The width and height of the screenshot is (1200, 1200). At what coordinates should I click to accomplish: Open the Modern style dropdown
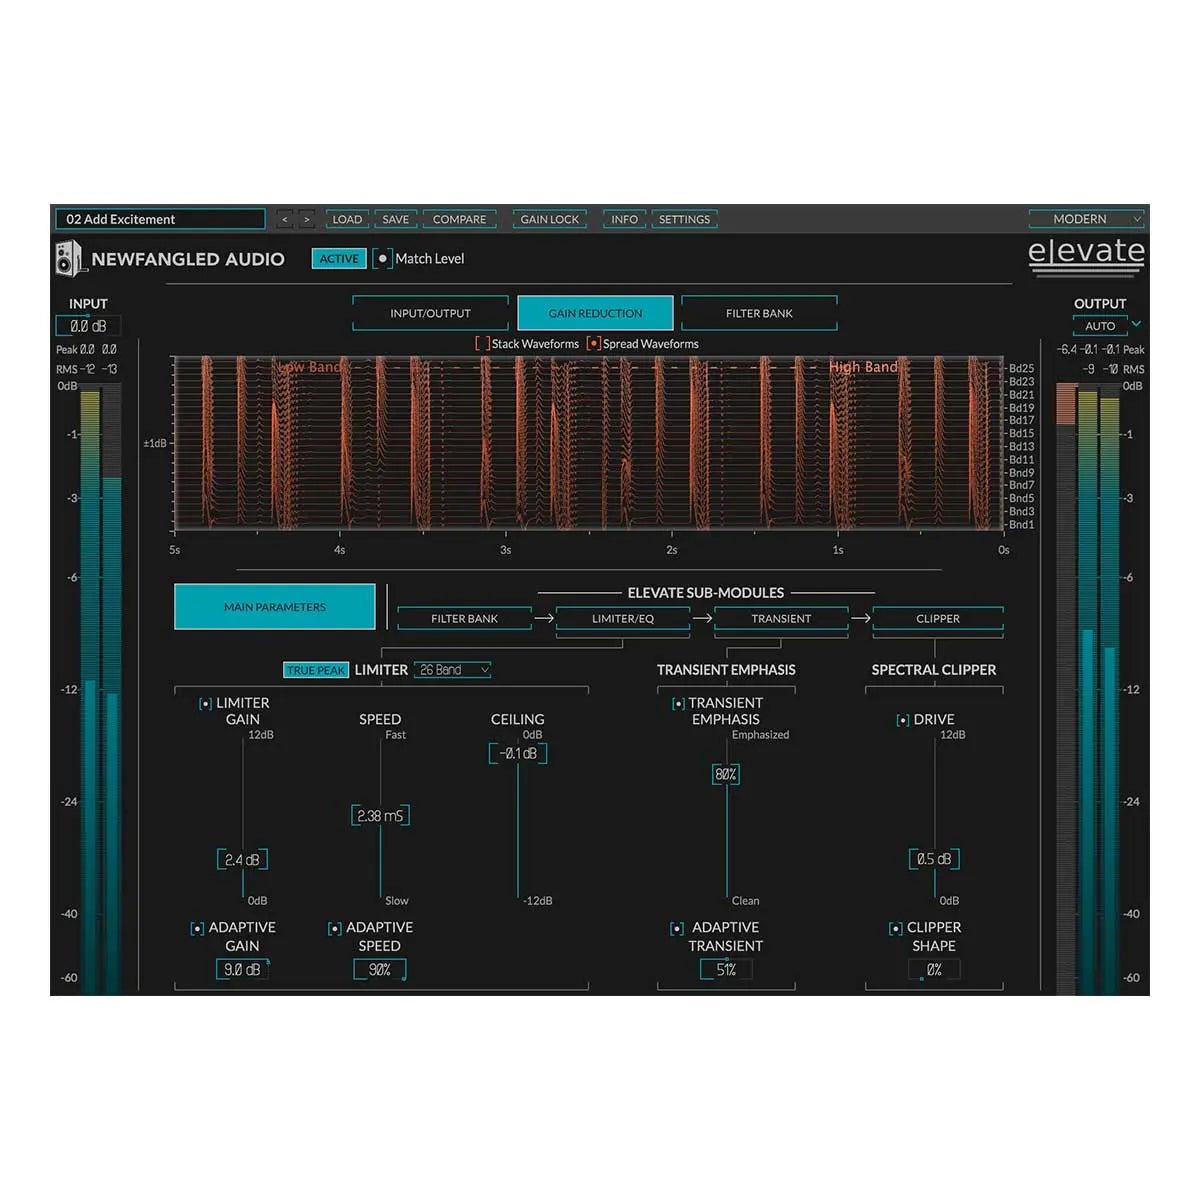[x=1087, y=218]
